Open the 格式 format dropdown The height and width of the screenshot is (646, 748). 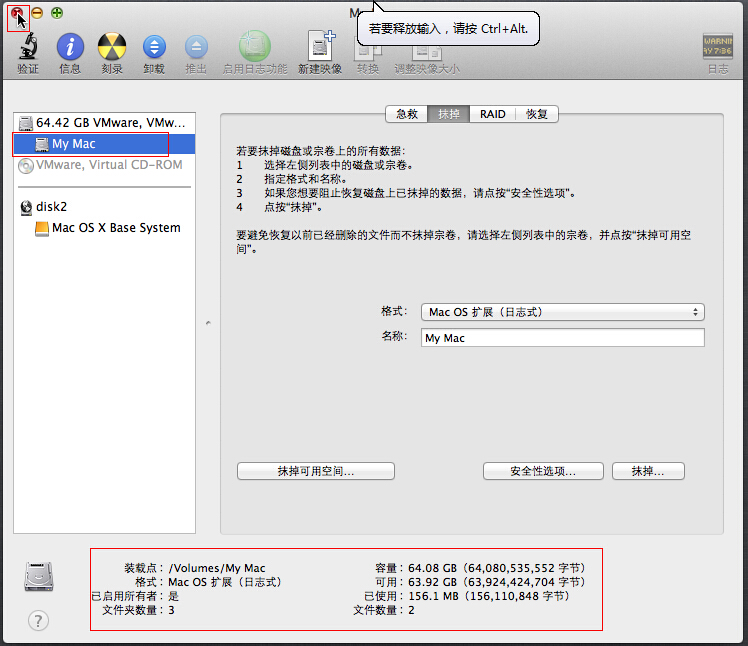pos(562,312)
